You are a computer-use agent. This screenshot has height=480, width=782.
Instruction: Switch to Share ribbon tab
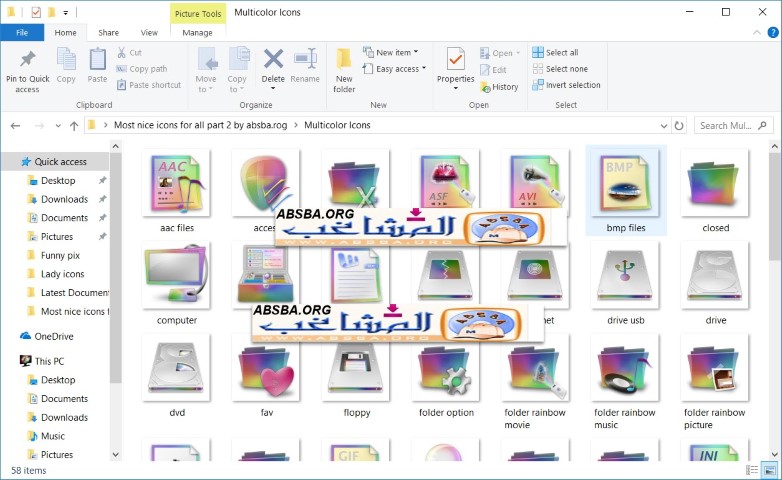108,32
